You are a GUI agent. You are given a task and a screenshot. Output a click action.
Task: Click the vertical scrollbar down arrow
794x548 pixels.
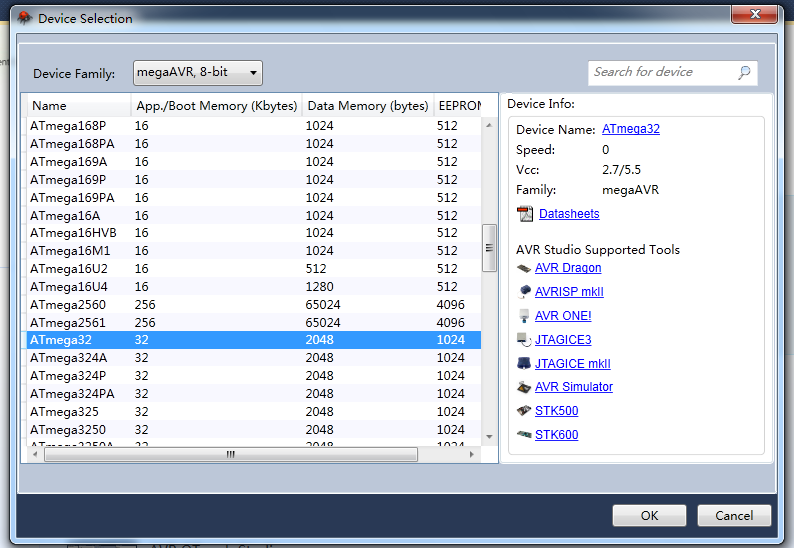click(489, 437)
